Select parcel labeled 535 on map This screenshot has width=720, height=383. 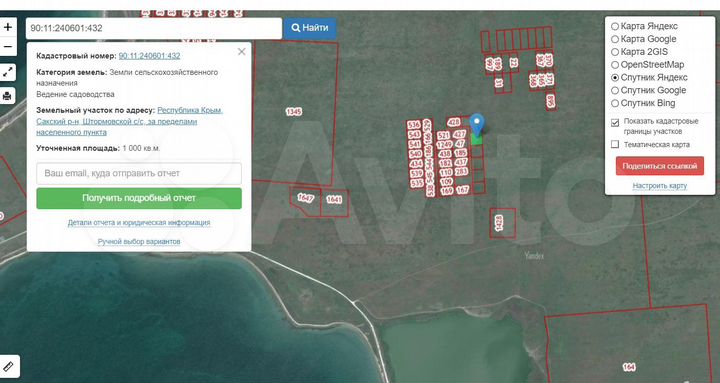coord(416,183)
